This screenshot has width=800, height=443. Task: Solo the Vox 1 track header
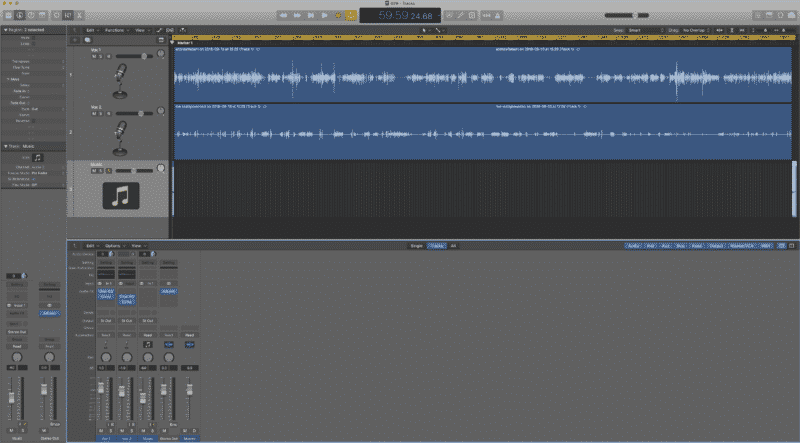point(101,57)
